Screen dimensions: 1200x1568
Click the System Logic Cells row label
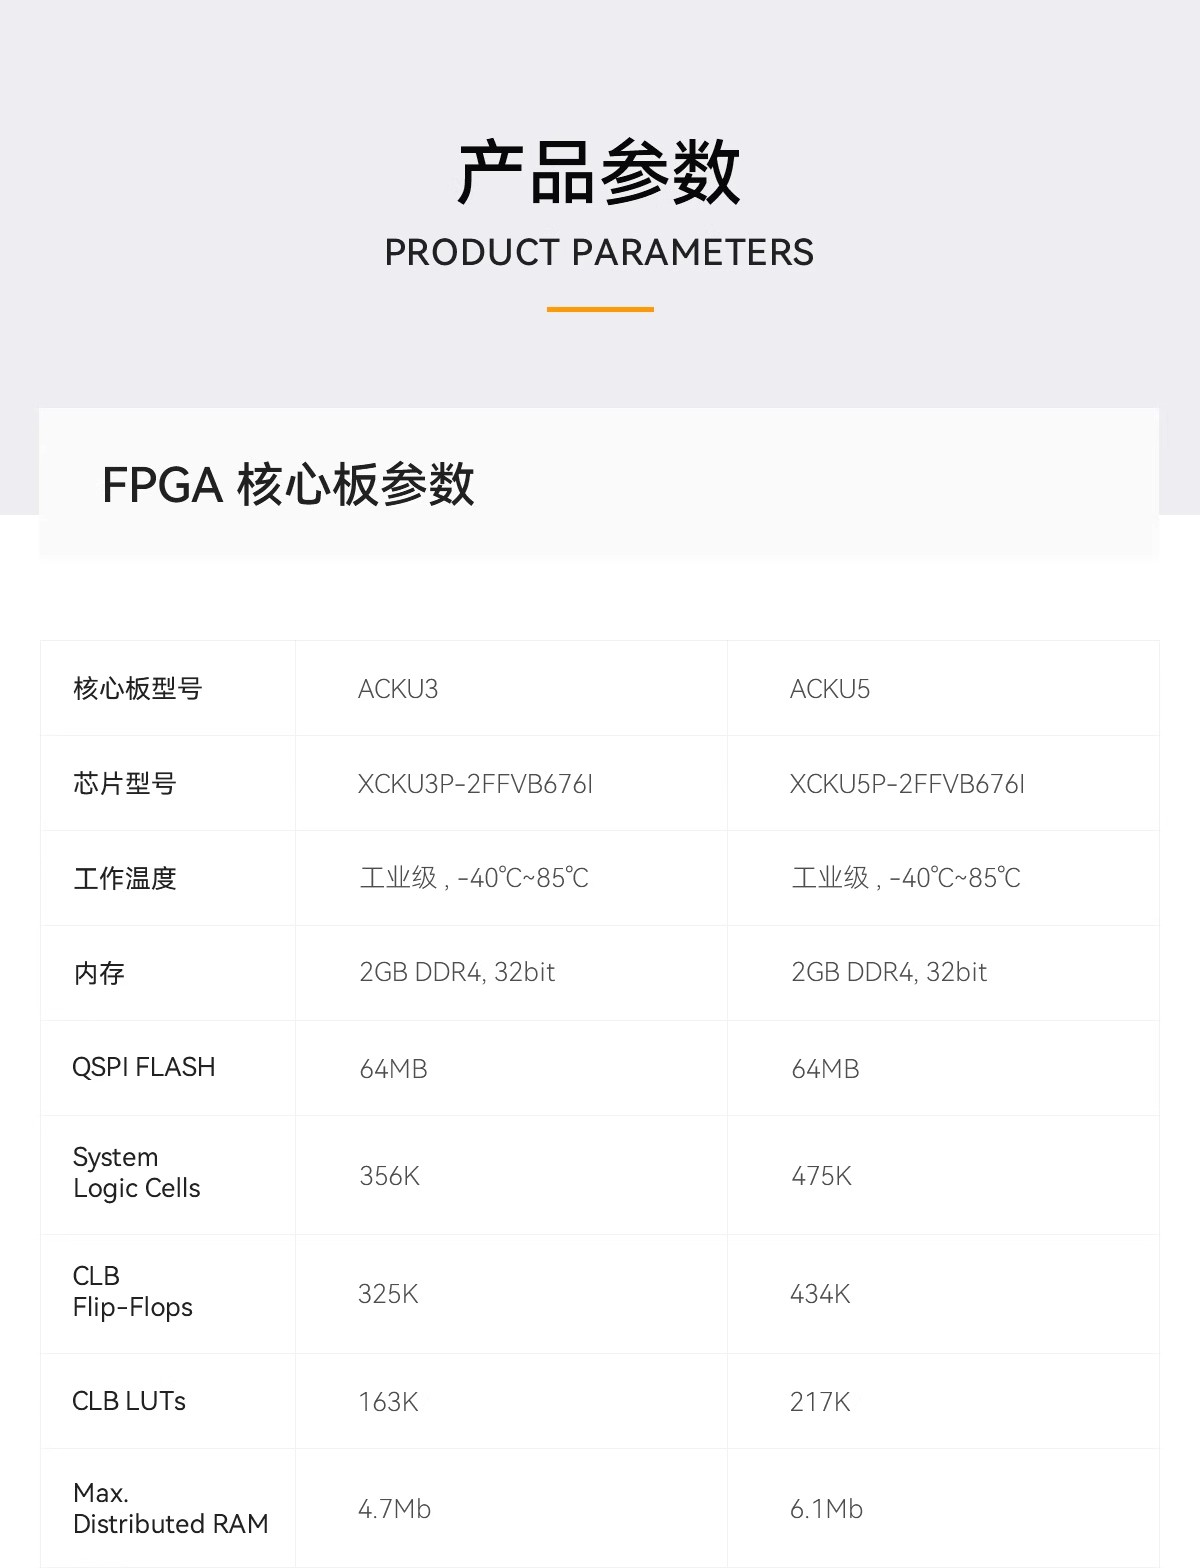137,1173
